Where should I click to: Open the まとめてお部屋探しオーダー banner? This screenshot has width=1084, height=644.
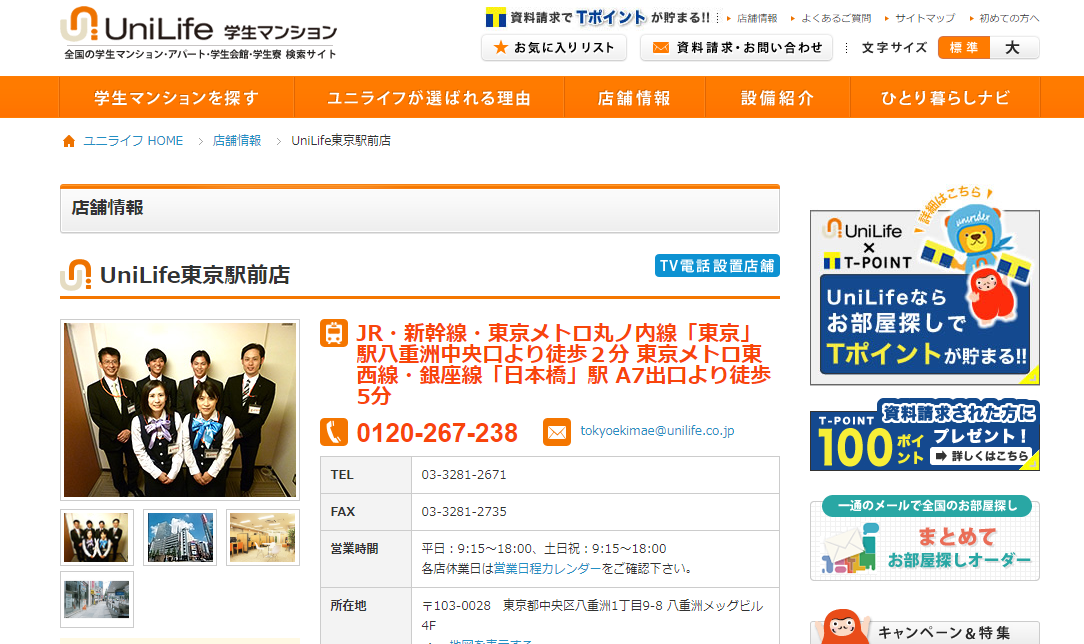tap(924, 540)
